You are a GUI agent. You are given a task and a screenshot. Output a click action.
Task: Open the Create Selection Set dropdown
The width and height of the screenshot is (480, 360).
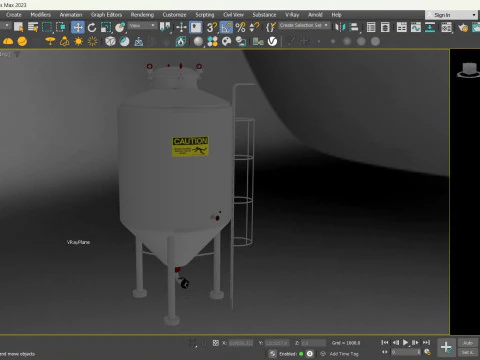[x=304, y=25]
